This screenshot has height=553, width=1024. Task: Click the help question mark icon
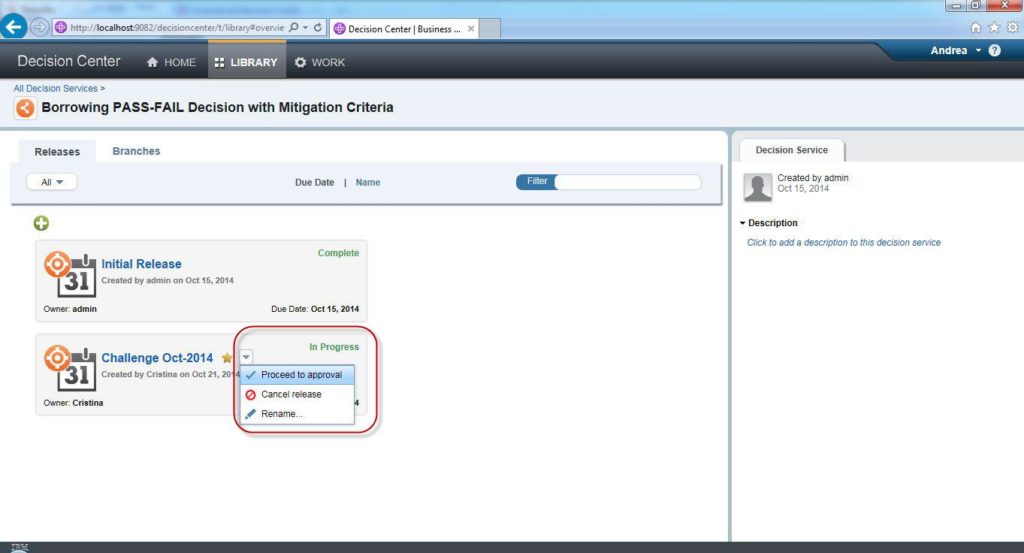(x=995, y=51)
